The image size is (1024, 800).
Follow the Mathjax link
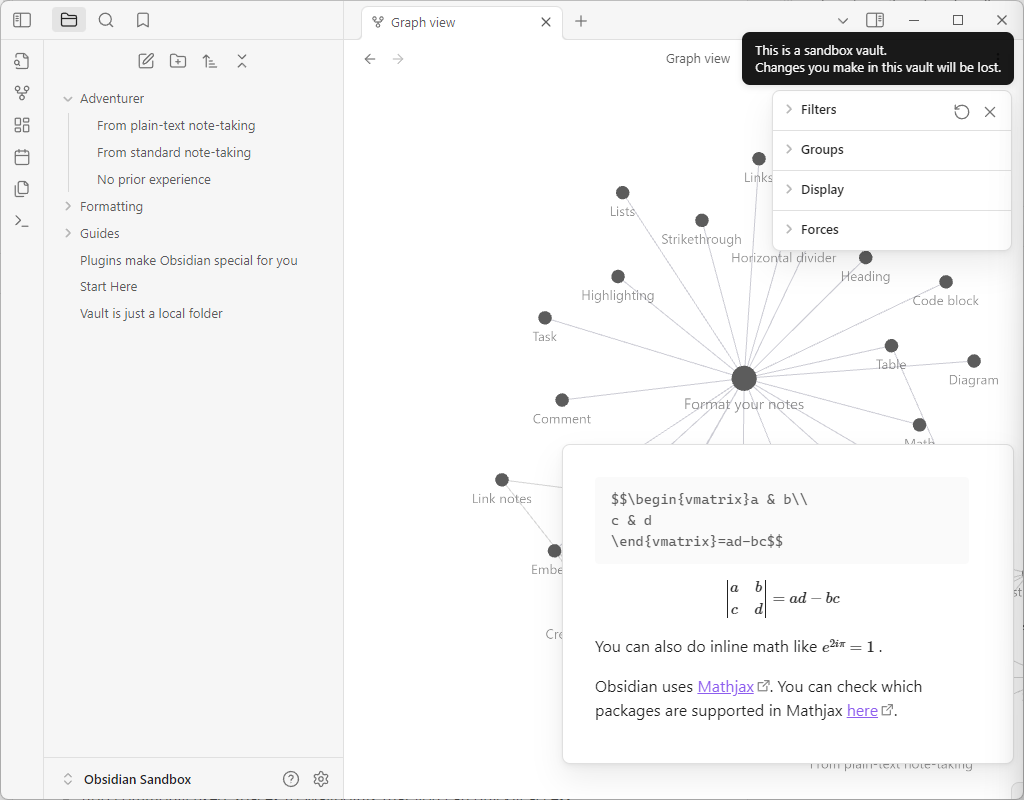726,686
